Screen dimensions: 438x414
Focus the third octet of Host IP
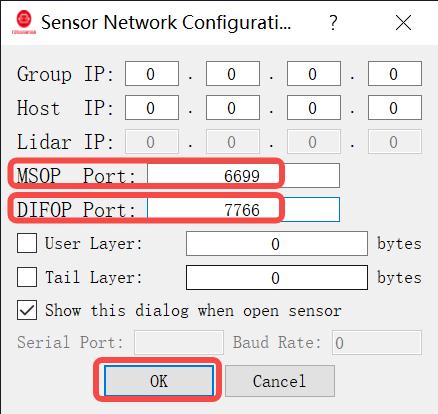[314, 108]
